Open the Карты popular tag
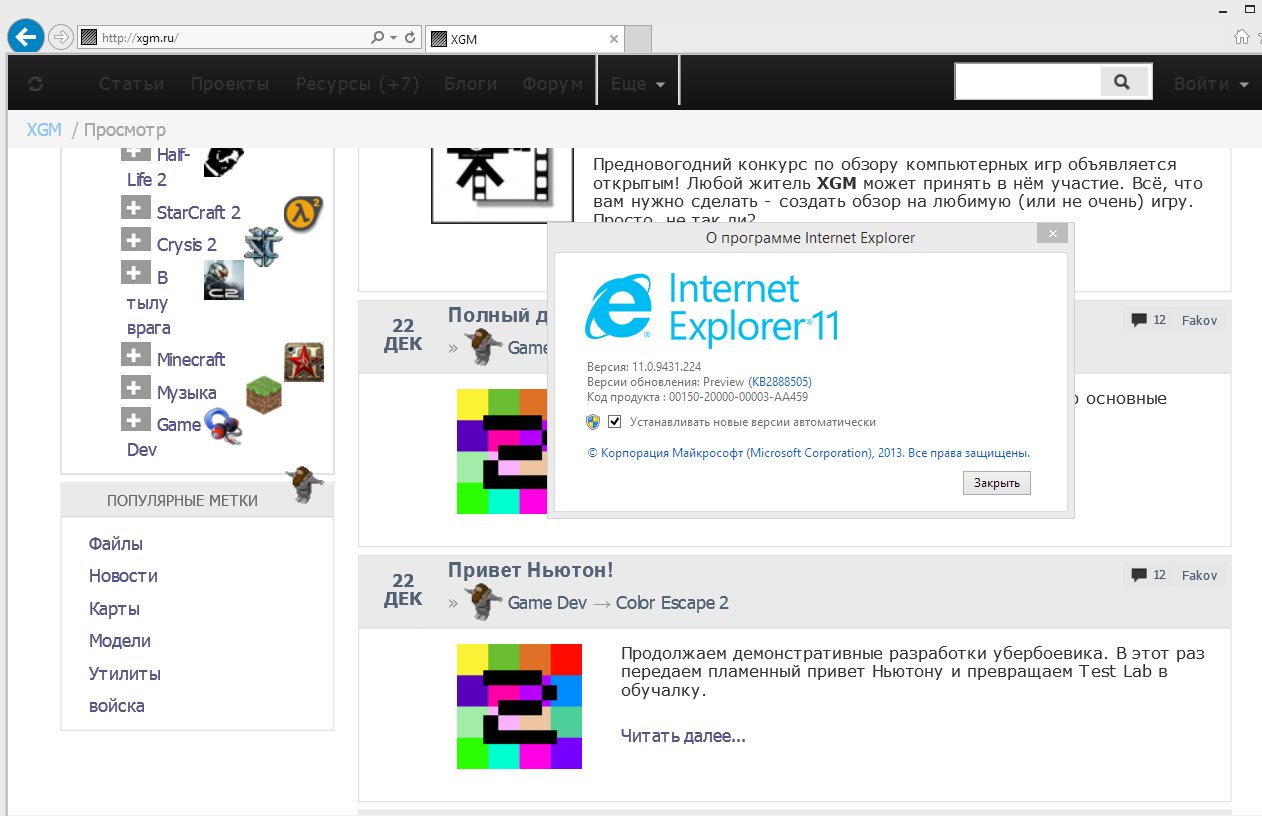1262x816 pixels. click(x=114, y=609)
